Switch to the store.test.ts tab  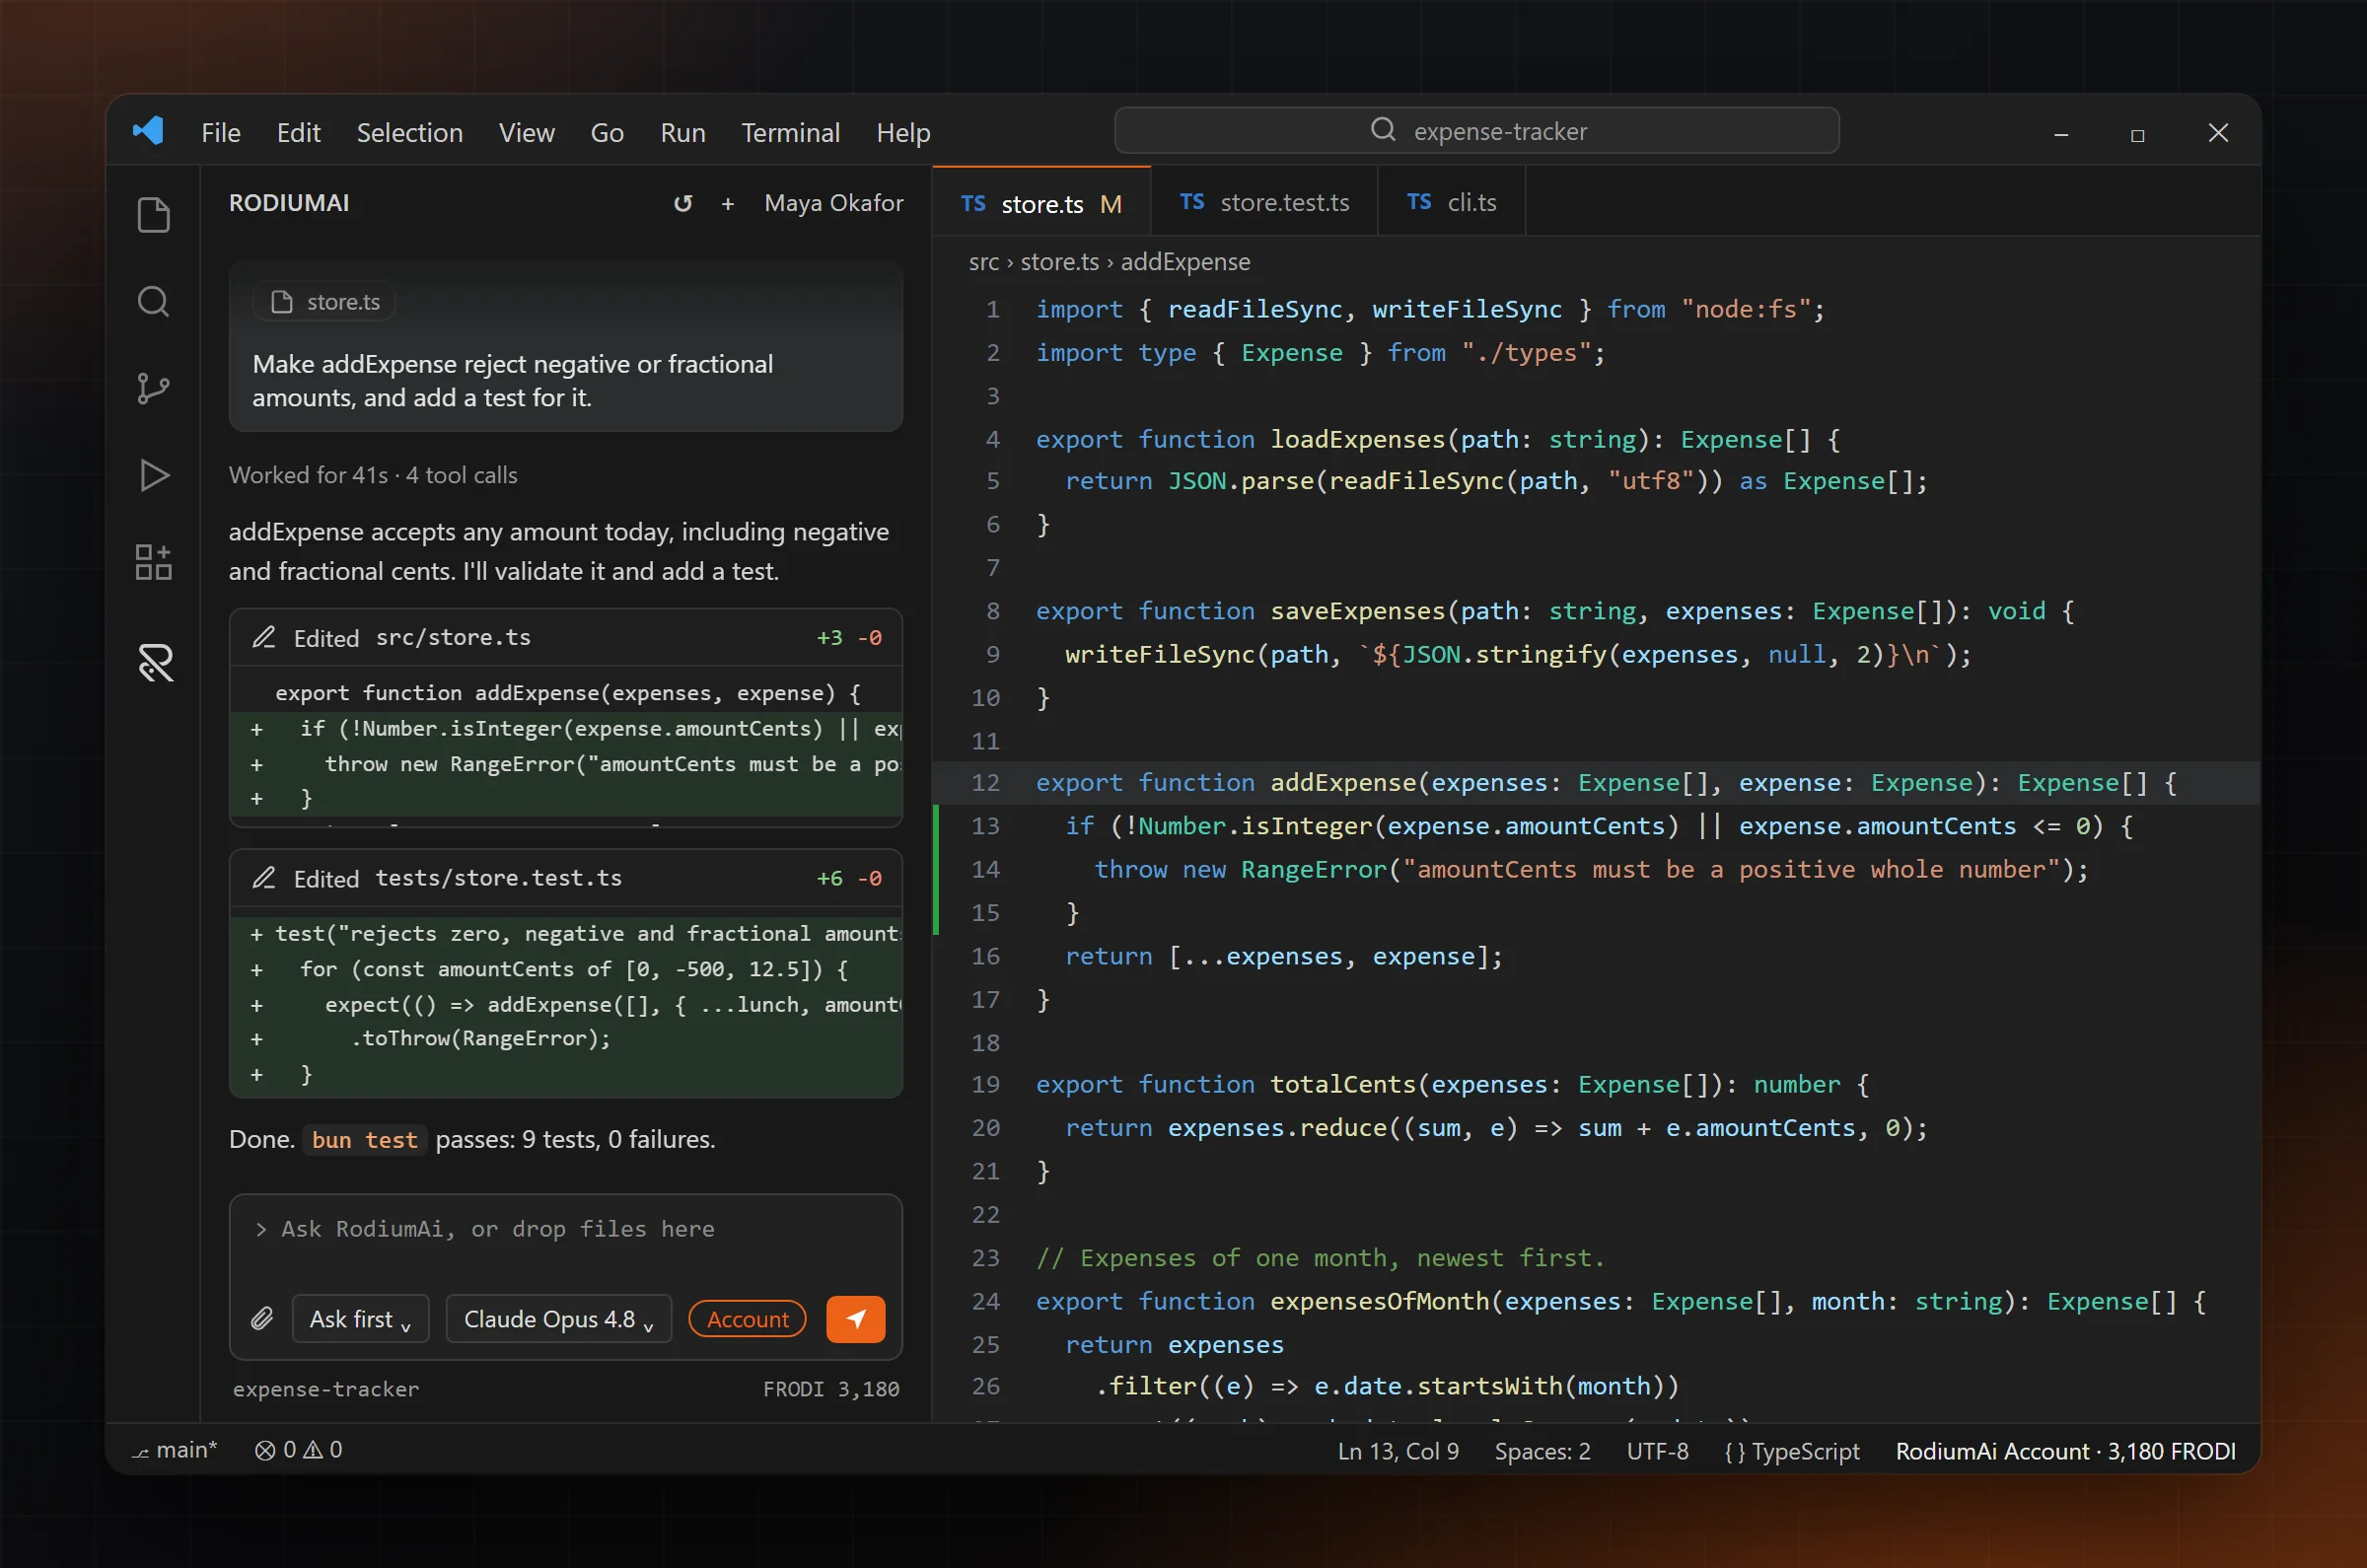[x=1264, y=203]
